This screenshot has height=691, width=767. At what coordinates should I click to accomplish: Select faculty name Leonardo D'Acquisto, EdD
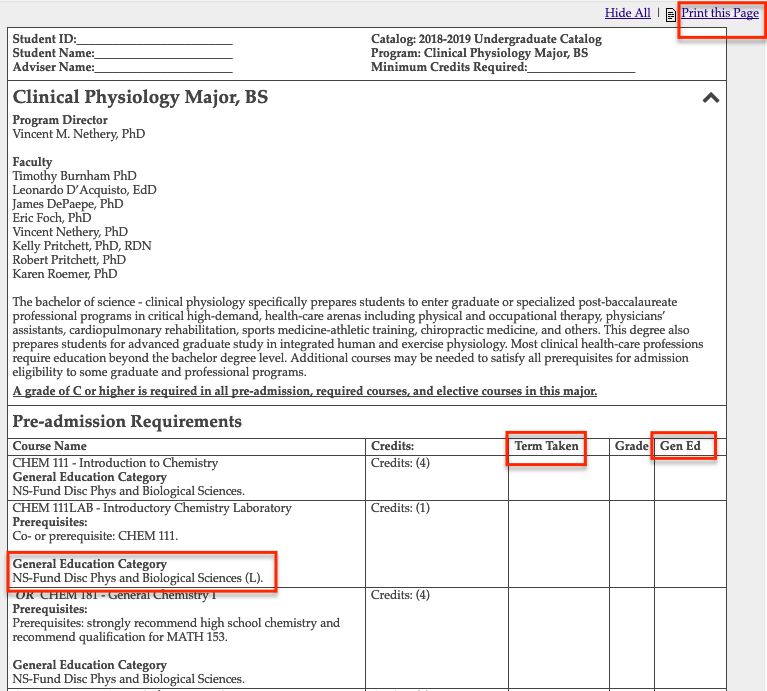[85, 190]
